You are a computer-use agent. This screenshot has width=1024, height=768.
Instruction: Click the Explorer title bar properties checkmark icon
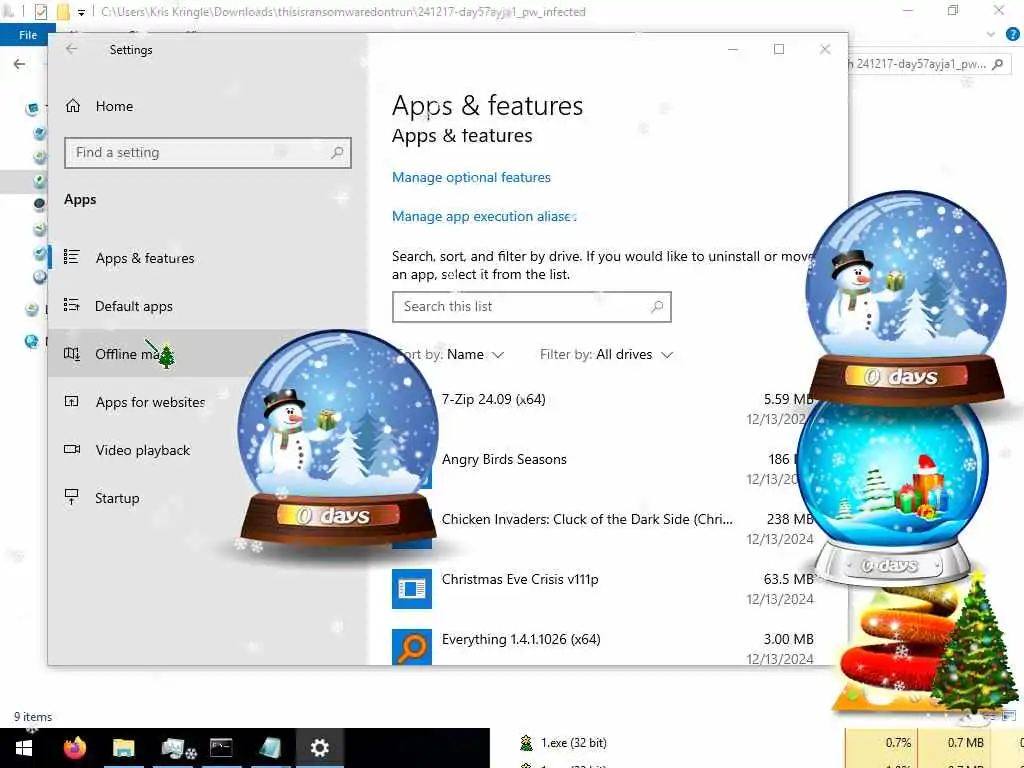[40, 12]
